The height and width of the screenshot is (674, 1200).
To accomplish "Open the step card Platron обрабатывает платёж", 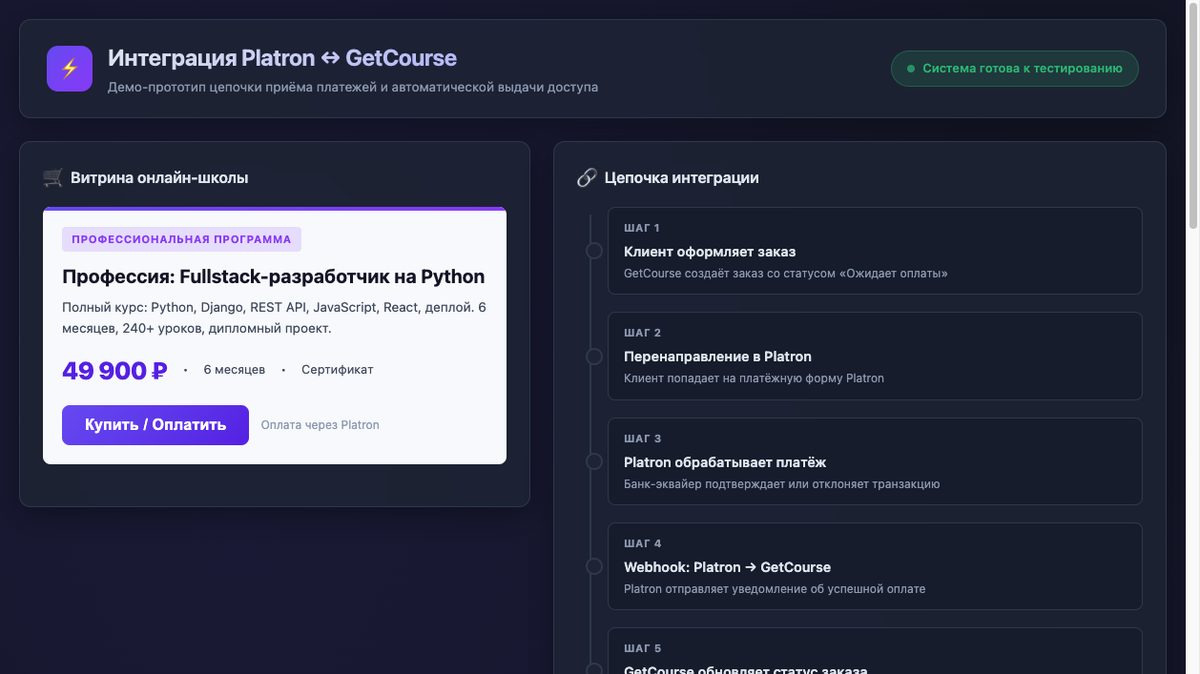I will coord(875,461).
